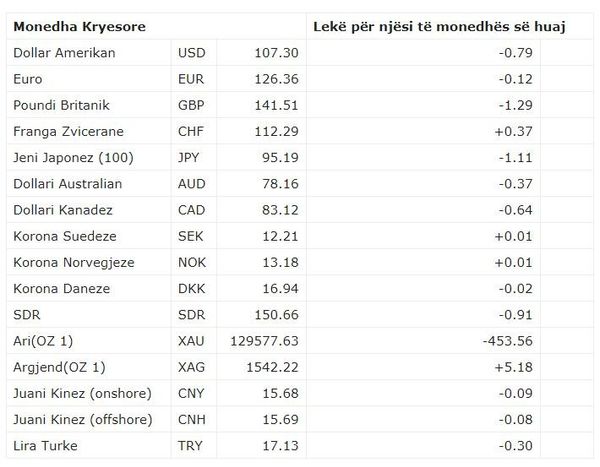Screen dimensions: 600x467
Task: Select the Ari(OZ 1) gold price 129577.63
Action: 264,341
